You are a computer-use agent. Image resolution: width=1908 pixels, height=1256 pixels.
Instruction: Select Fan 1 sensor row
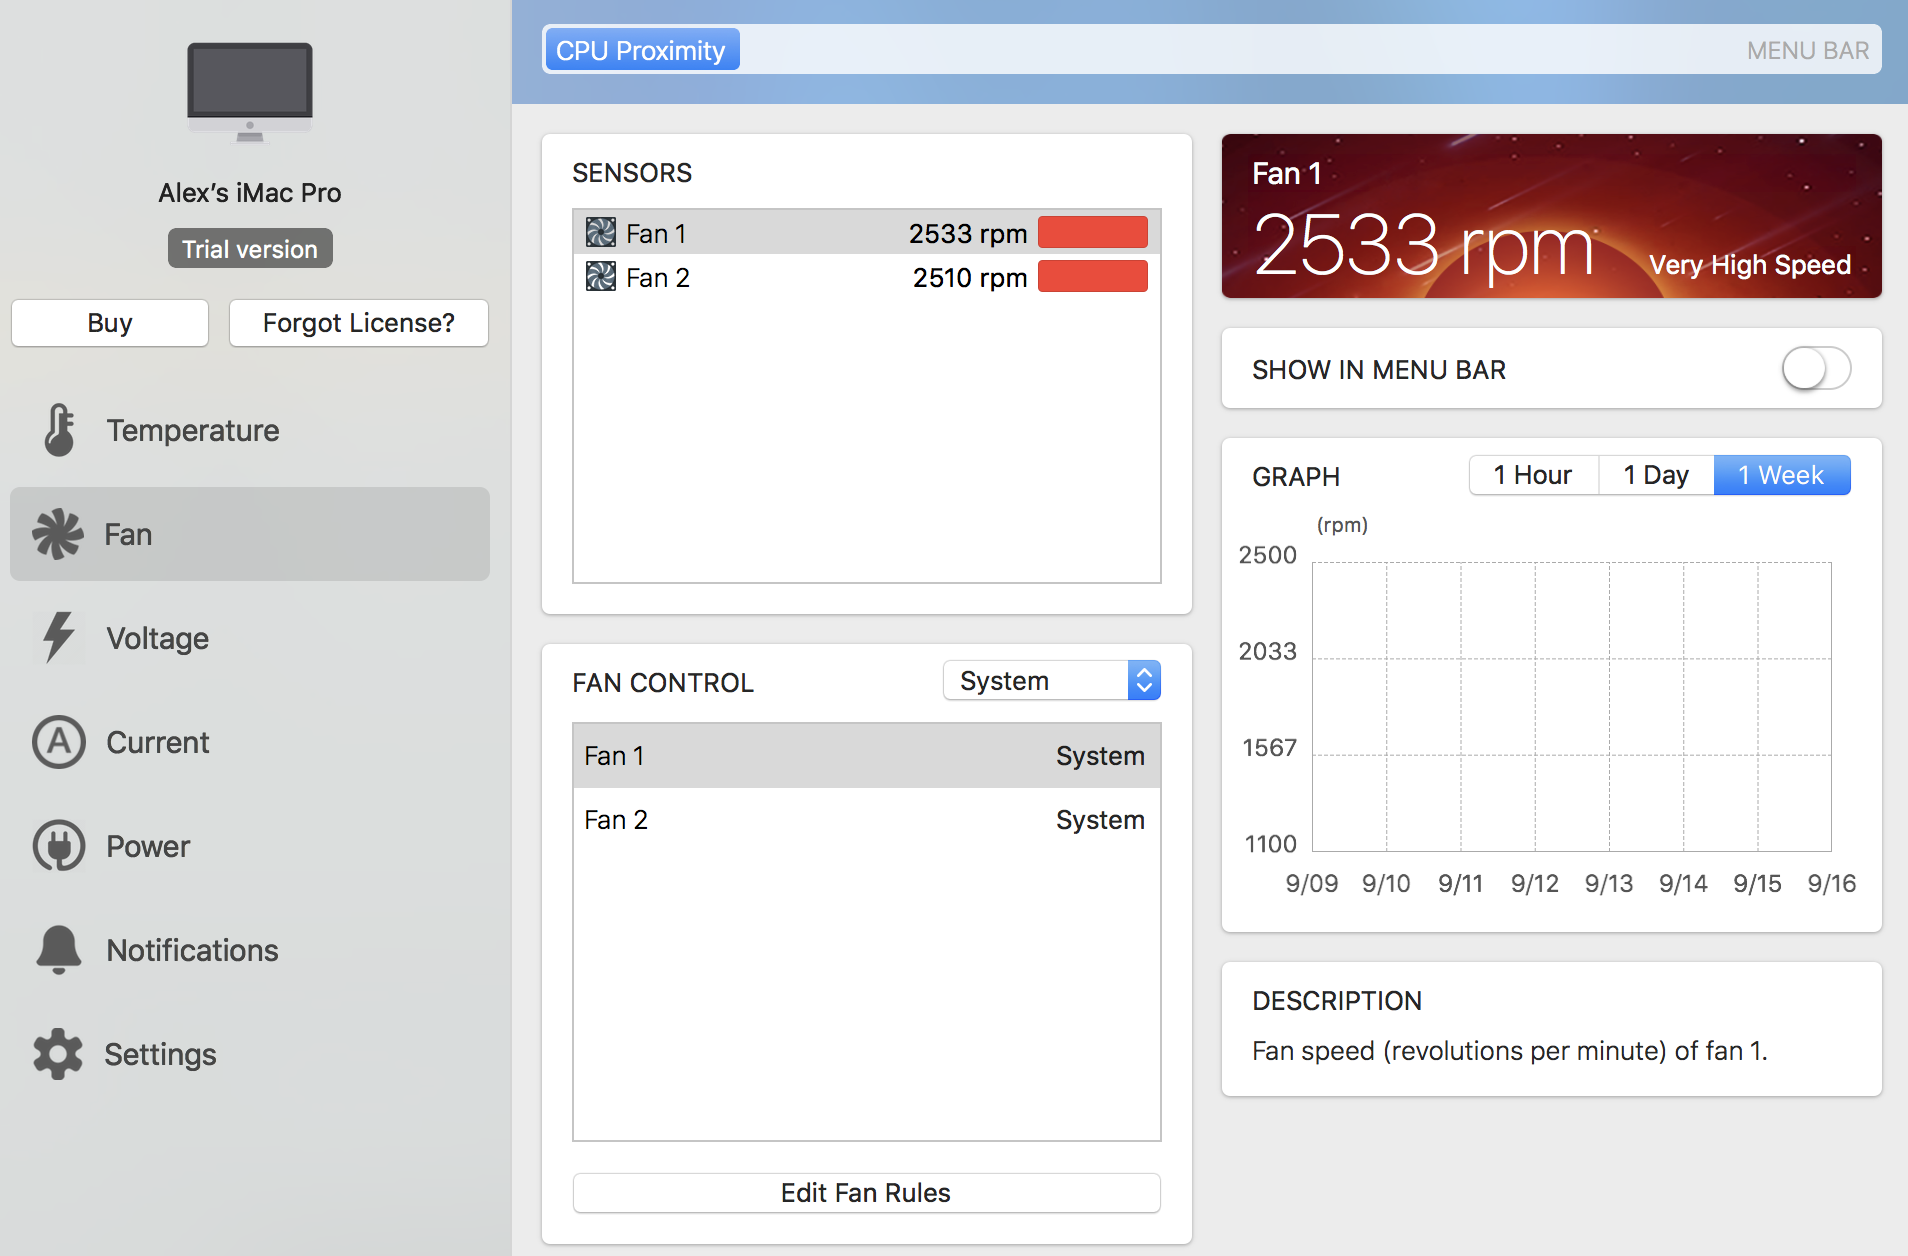pyautogui.click(x=866, y=233)
